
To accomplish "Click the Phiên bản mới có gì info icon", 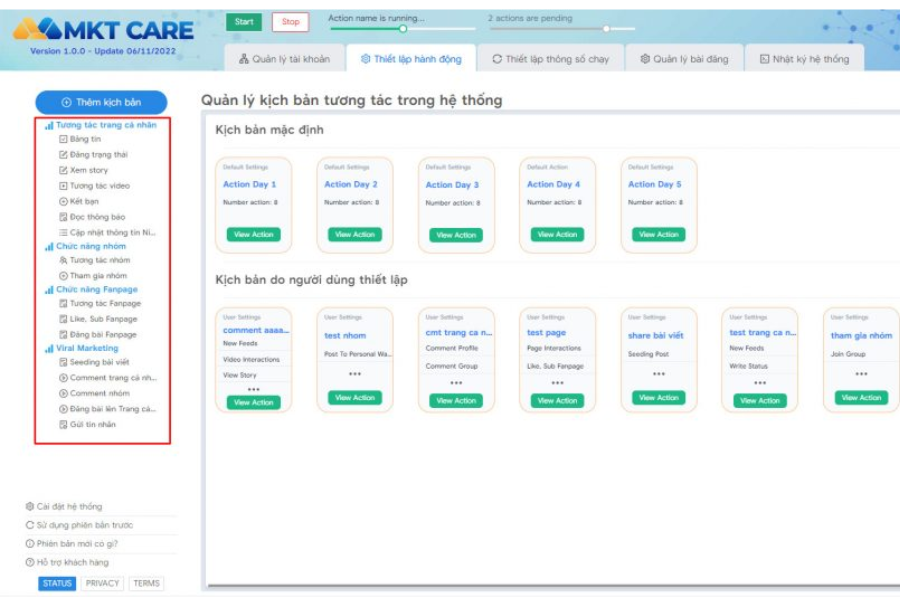I will click(x=30, y=544).
